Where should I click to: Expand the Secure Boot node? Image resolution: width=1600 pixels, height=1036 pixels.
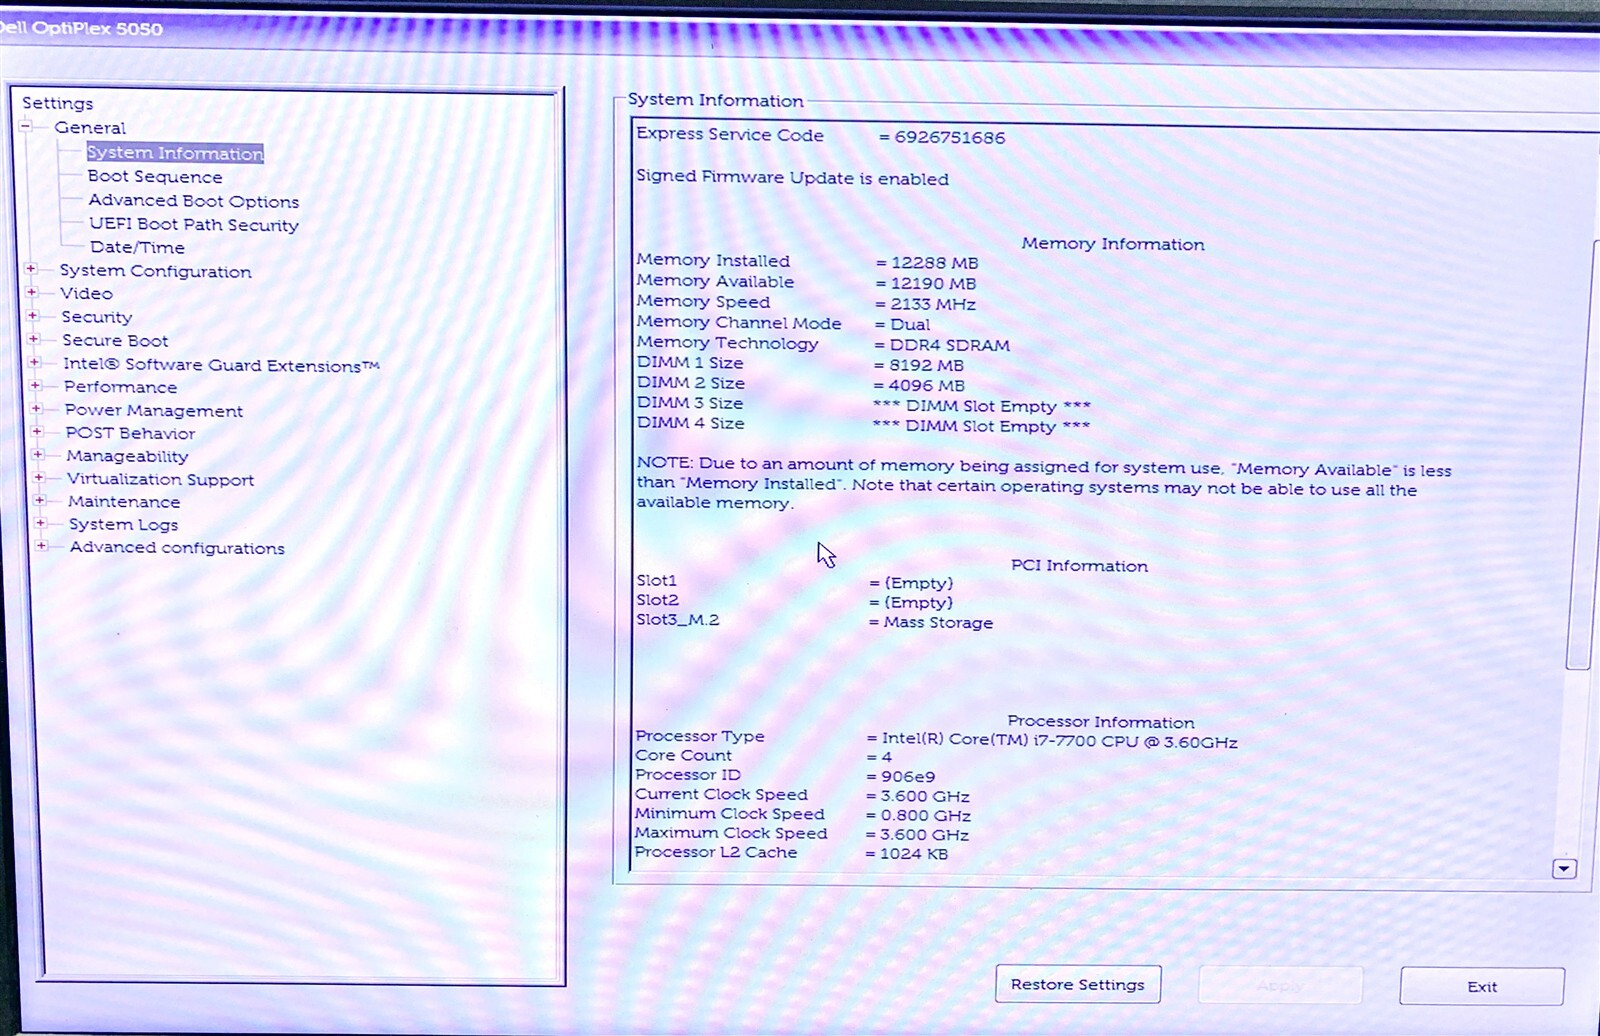coord(34,339)
